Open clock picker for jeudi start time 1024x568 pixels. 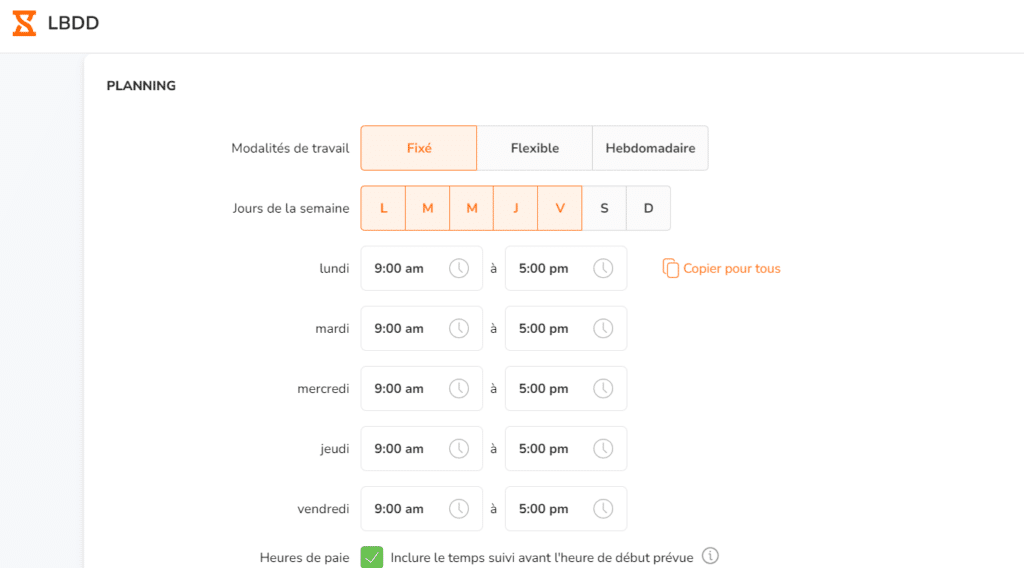pos(458,449)
